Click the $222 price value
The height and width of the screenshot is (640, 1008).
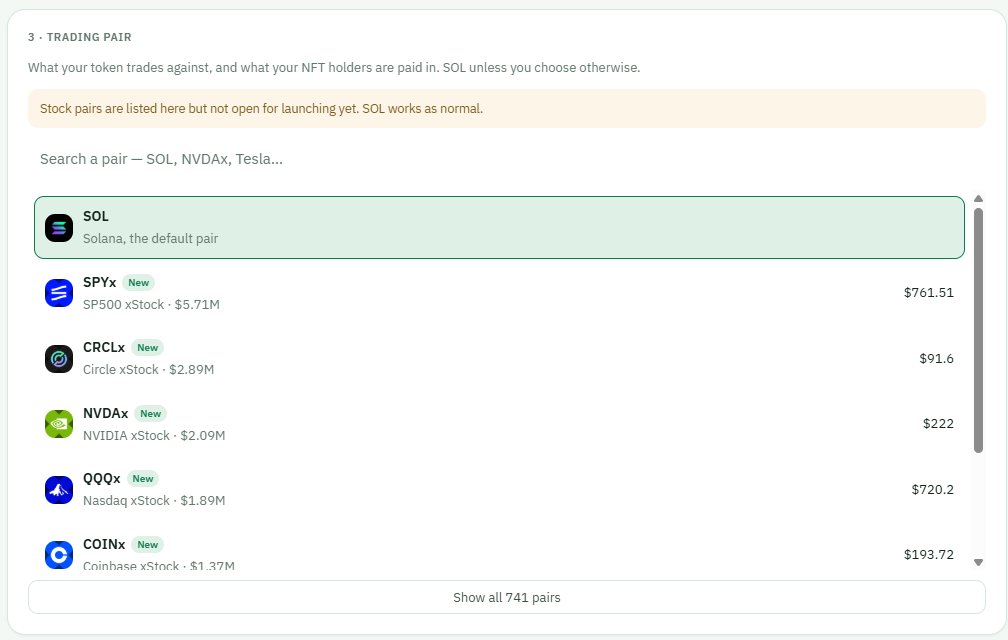click(938, 423)
